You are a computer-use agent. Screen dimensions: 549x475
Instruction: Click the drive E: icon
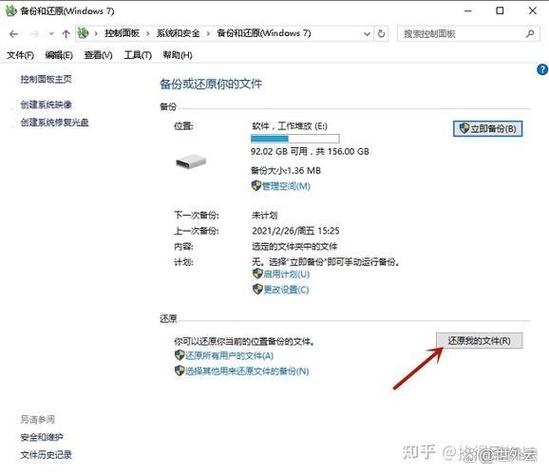pyautogui.click(x=191, y=162)
